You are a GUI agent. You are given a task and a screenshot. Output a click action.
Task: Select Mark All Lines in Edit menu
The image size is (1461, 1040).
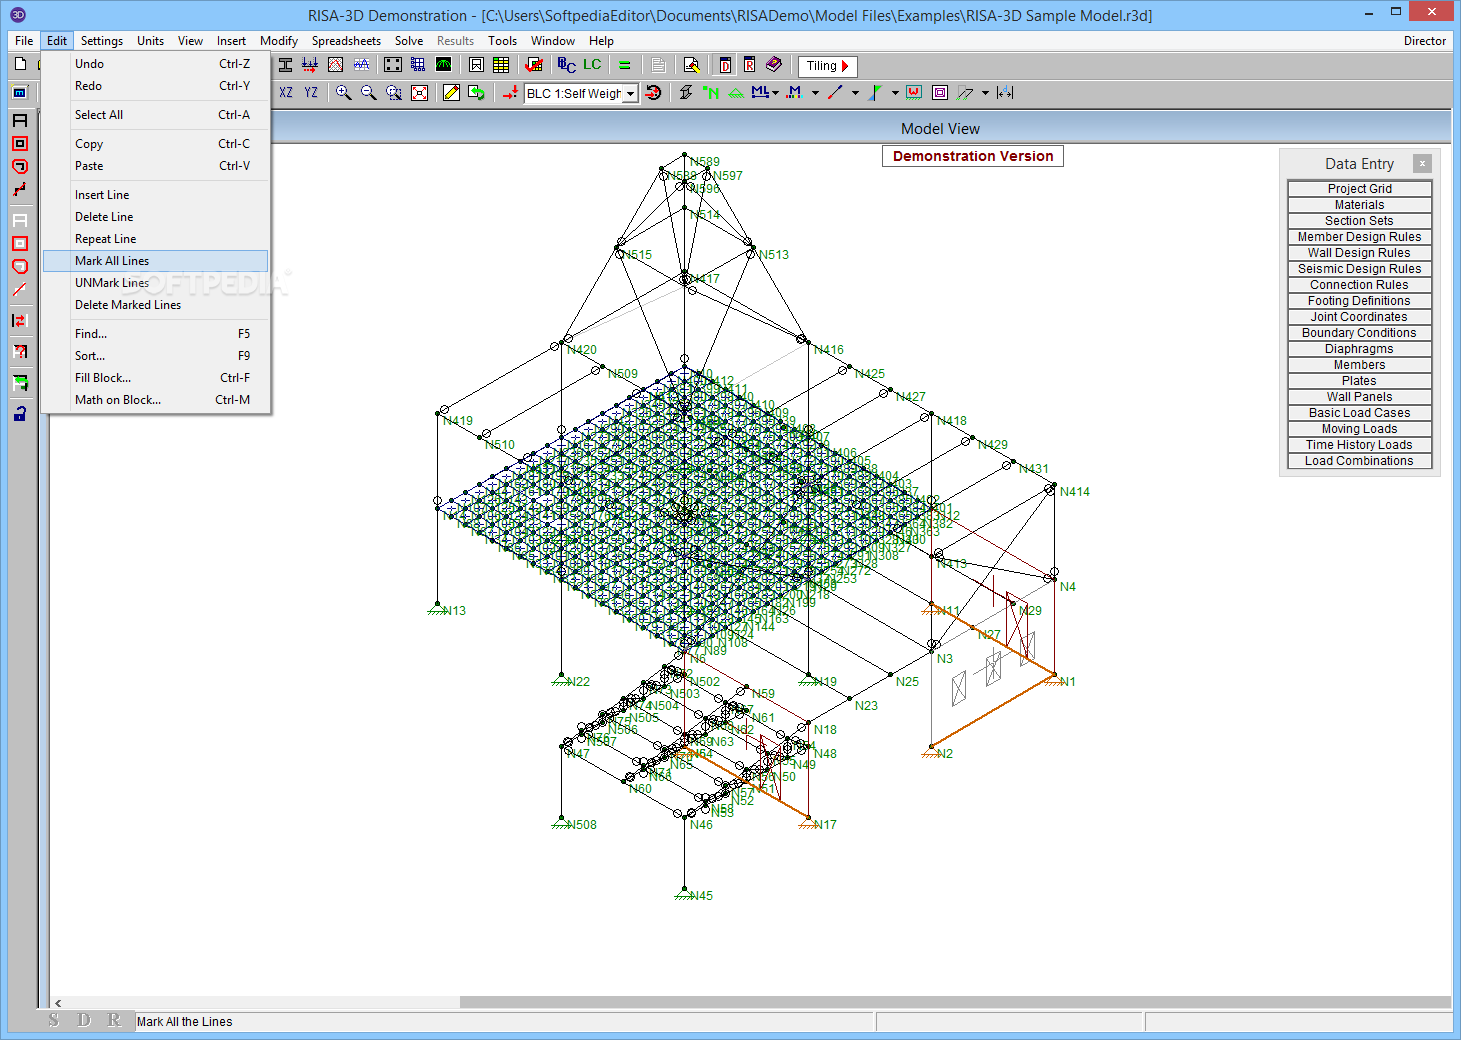(155, 261)
